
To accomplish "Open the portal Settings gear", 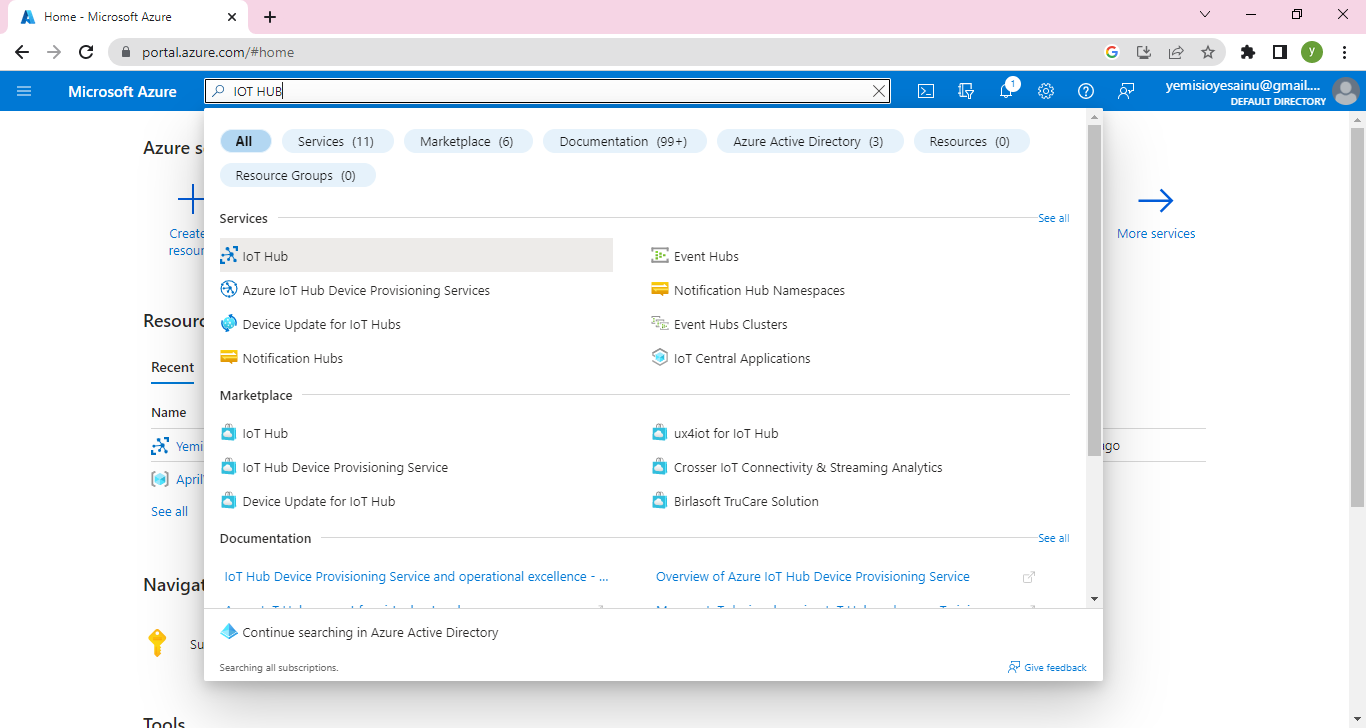I will pos(1046,91).
